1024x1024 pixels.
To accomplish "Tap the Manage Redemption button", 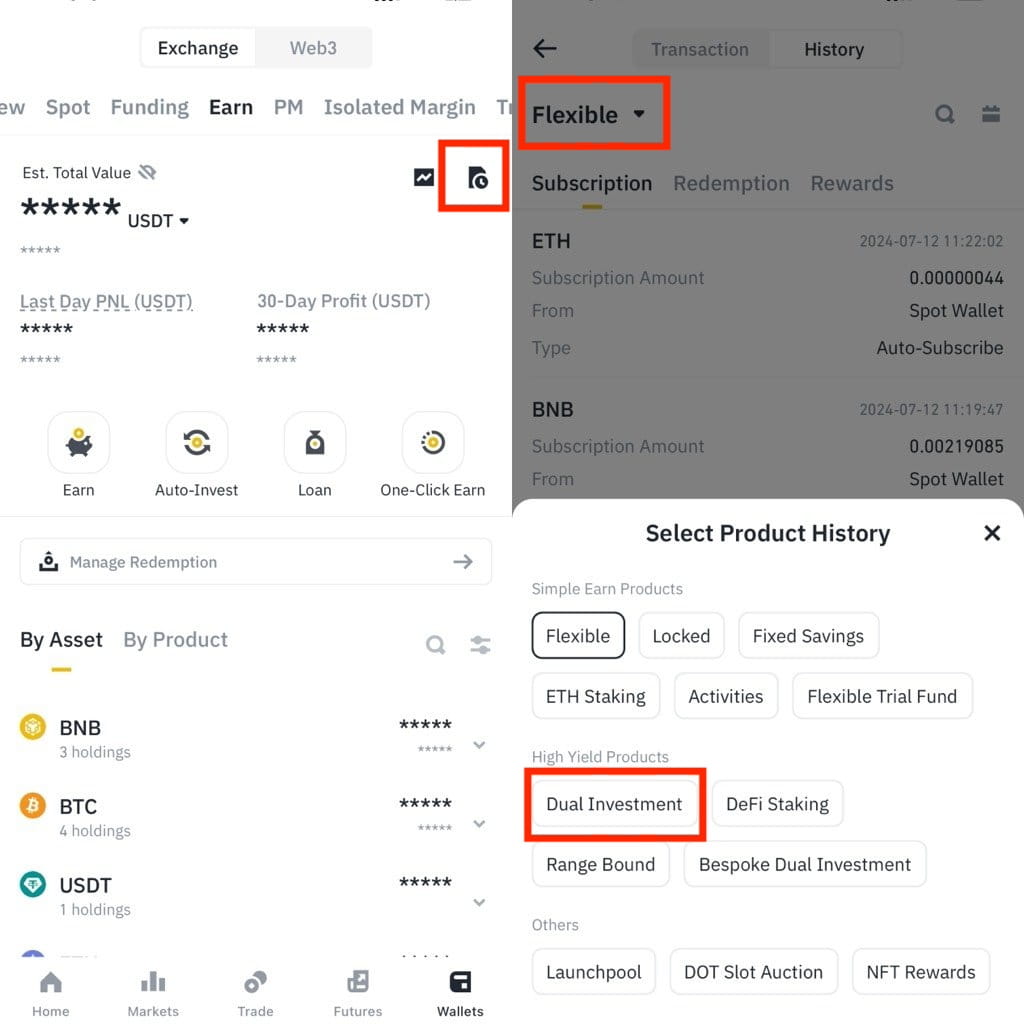I will point(256,562).
